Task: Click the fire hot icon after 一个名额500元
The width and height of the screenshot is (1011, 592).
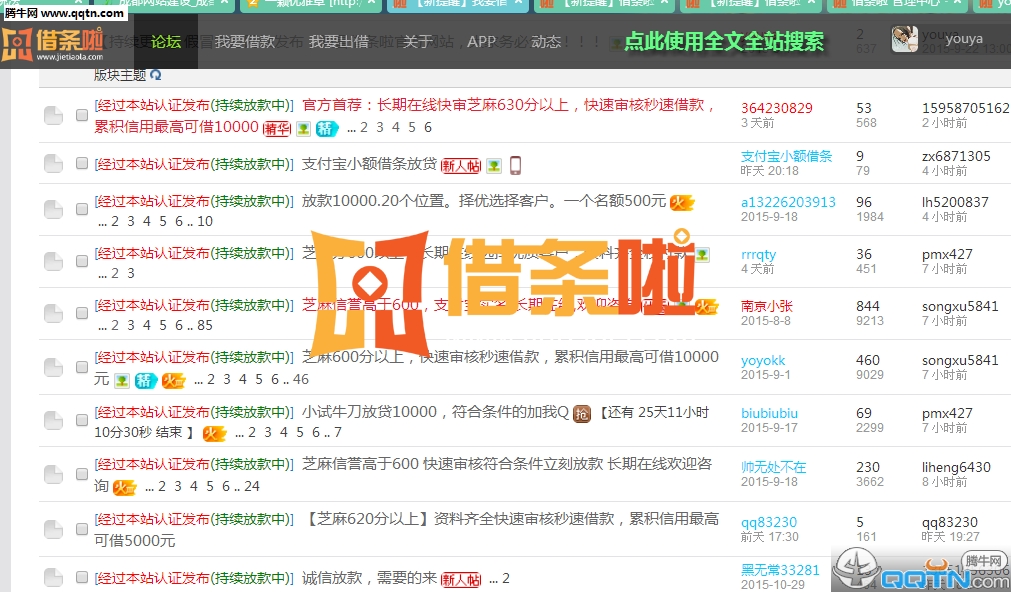Action: [x=682, y=202]
